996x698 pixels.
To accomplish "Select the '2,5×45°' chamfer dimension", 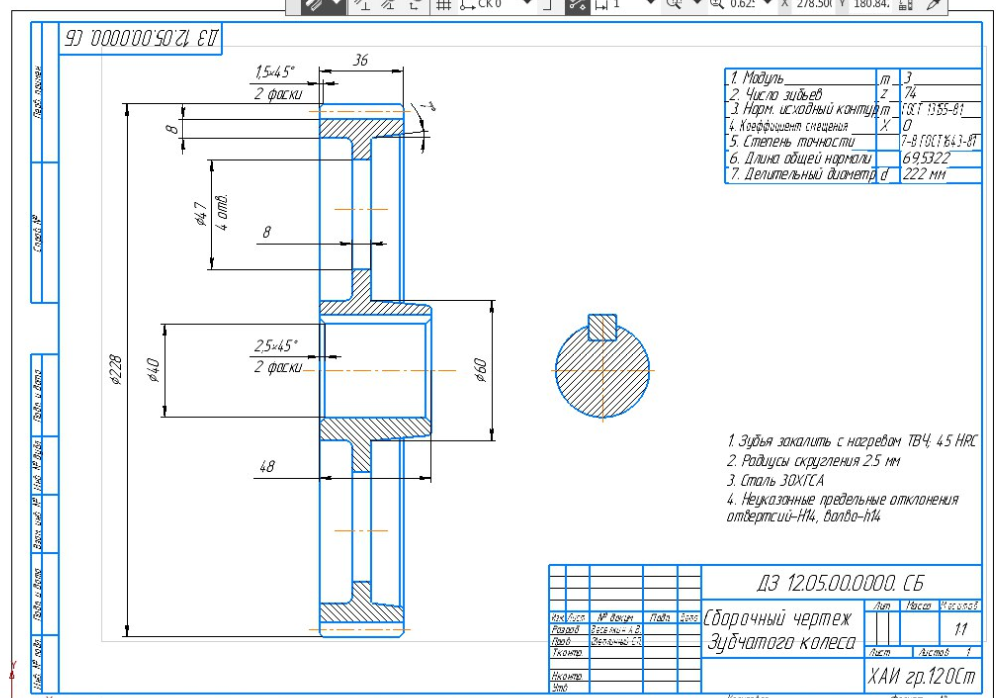I will (x=275, y=346).
